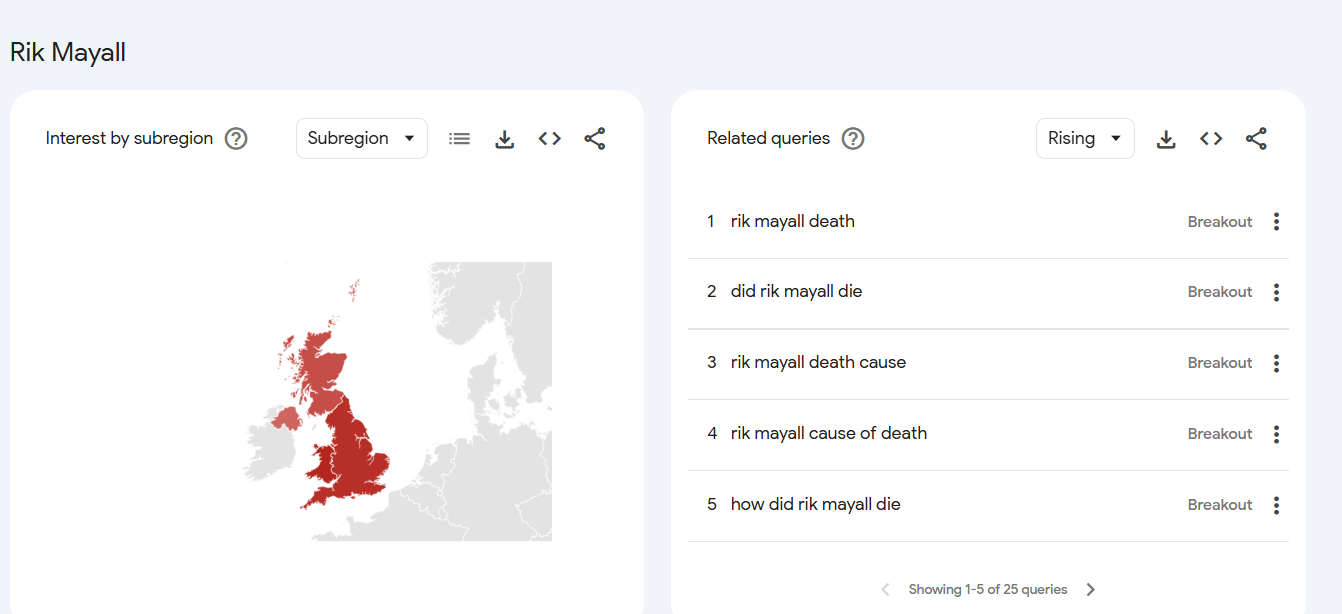The height and width of the screenshot is (614, 1342).
Task: Open query 'rik mayall death'
Action: point(793,222)
